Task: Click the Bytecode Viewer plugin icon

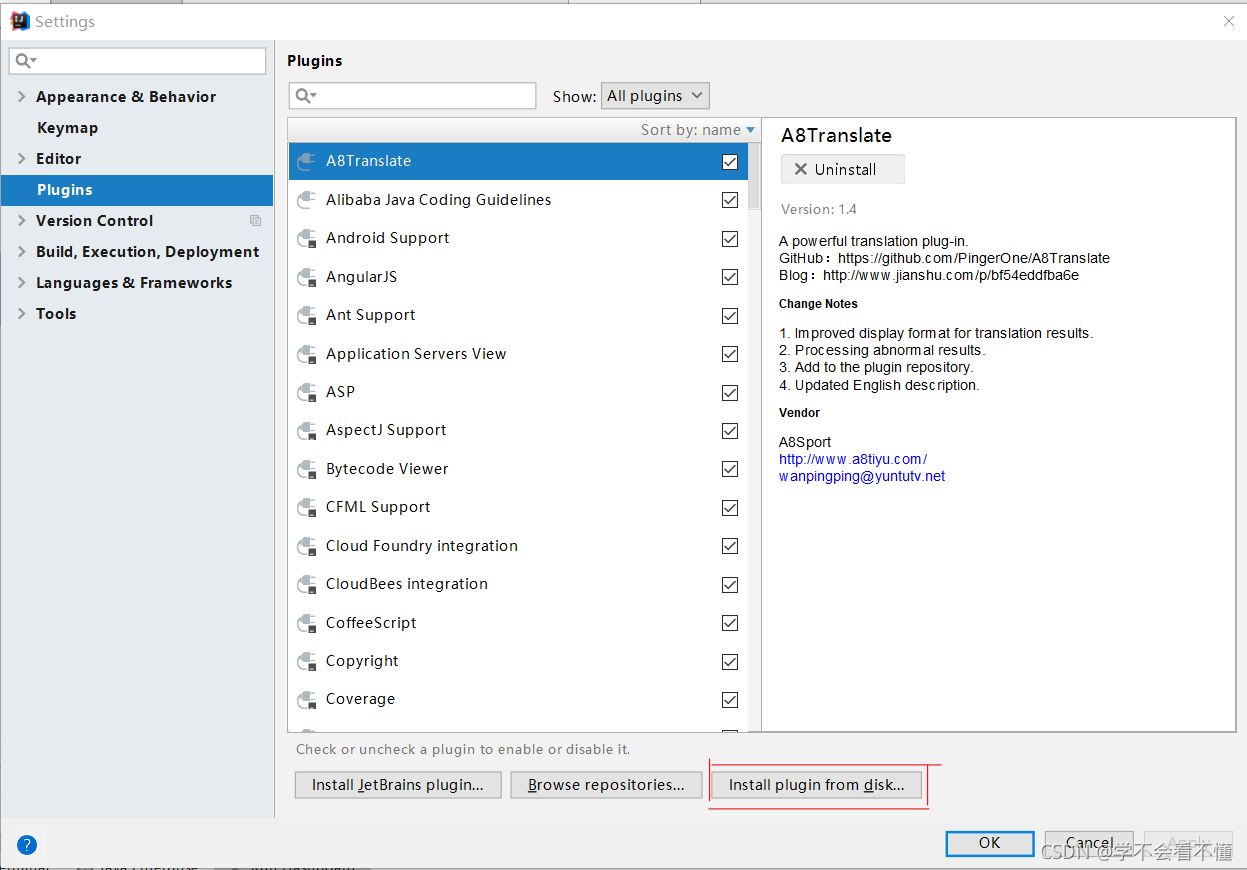Action: pos(308,470)
